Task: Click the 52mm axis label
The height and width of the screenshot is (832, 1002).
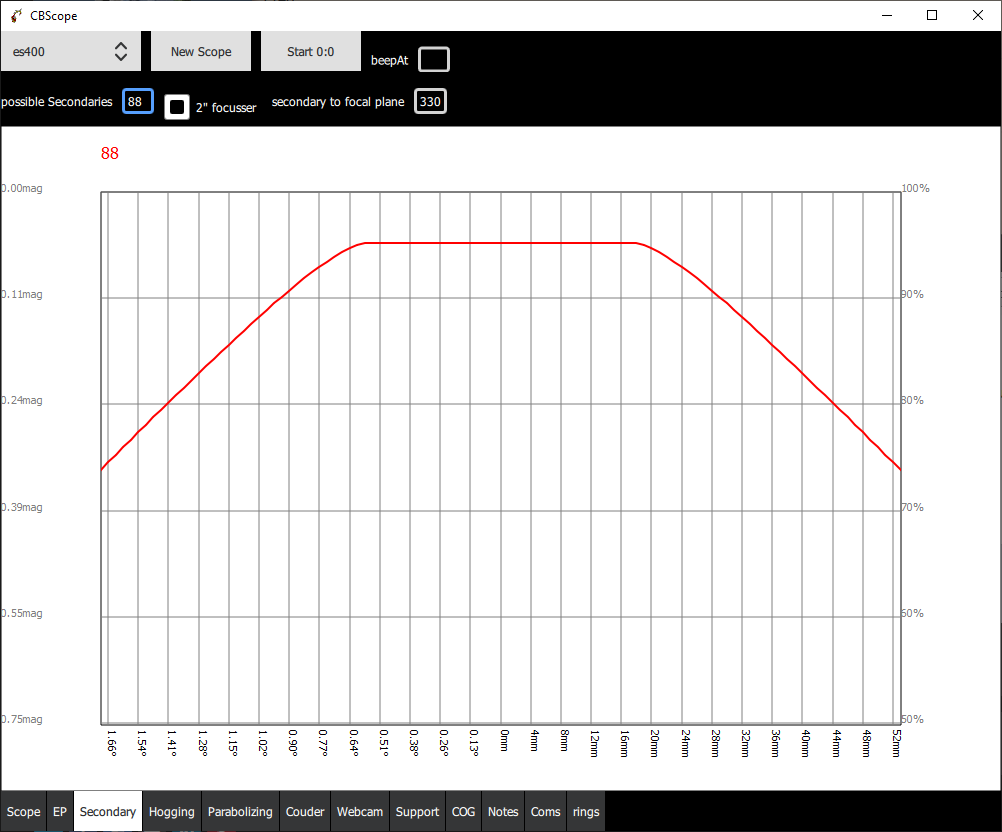Action: pyautogui.click(x=896, y=743)
